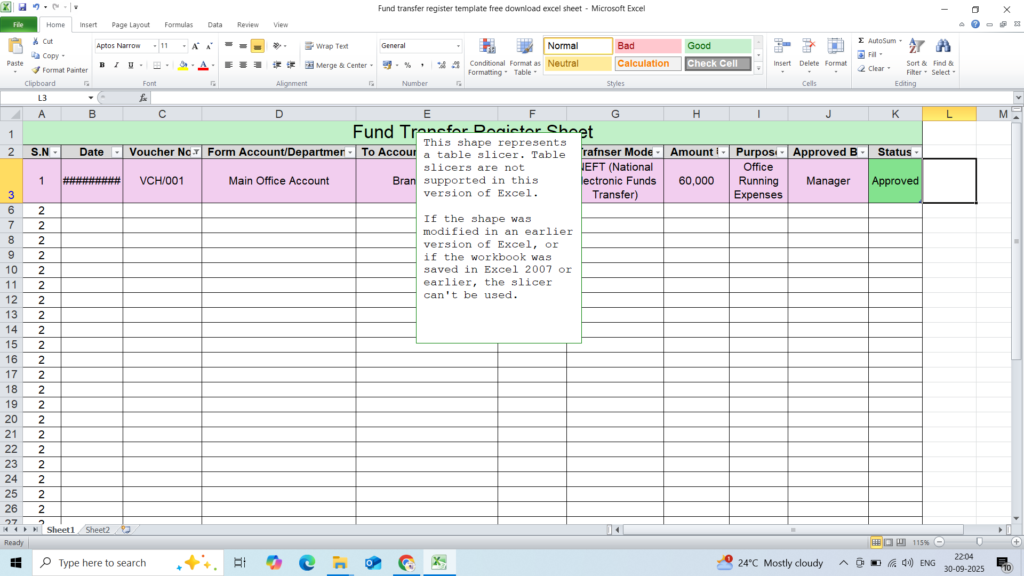The width and height of the screenshot is (1024, 576).
Task: Open the General number format dropdown
Action: [x=459, y=46]
